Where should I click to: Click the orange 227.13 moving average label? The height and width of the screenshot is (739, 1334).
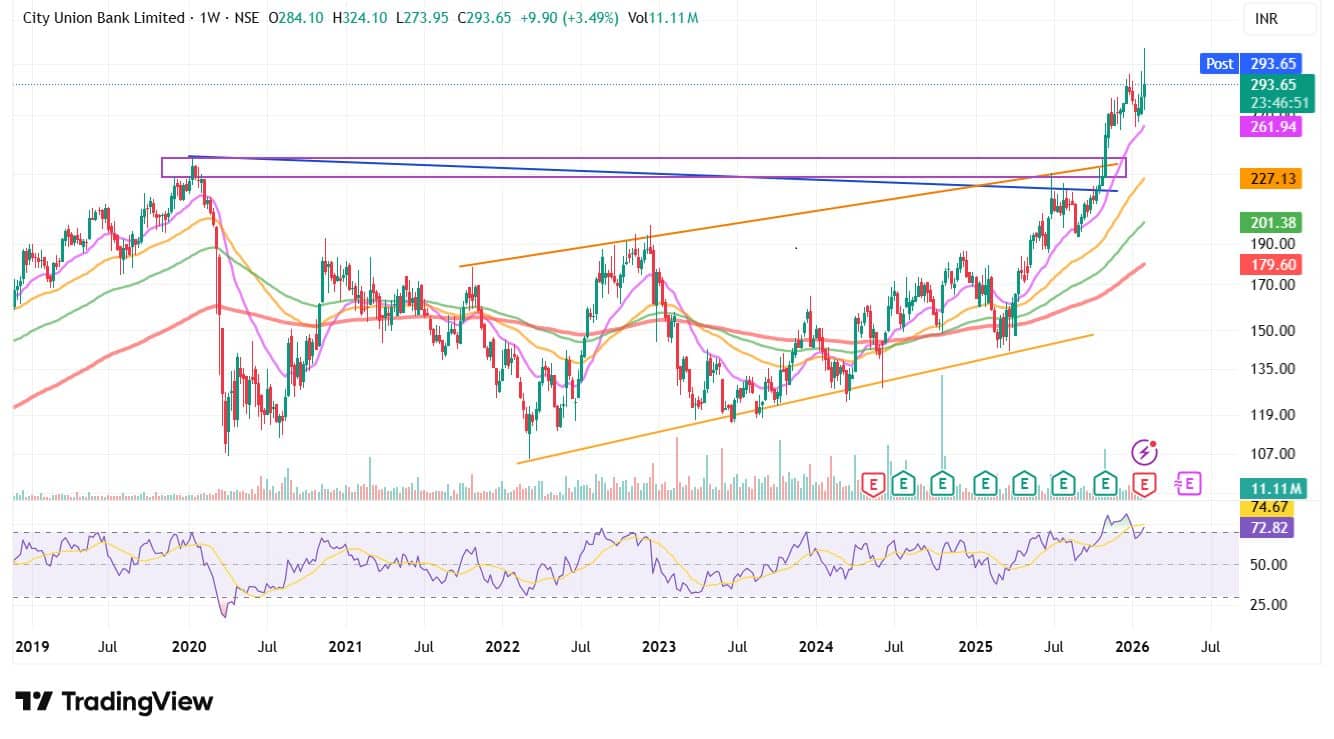click(1272, 179)
